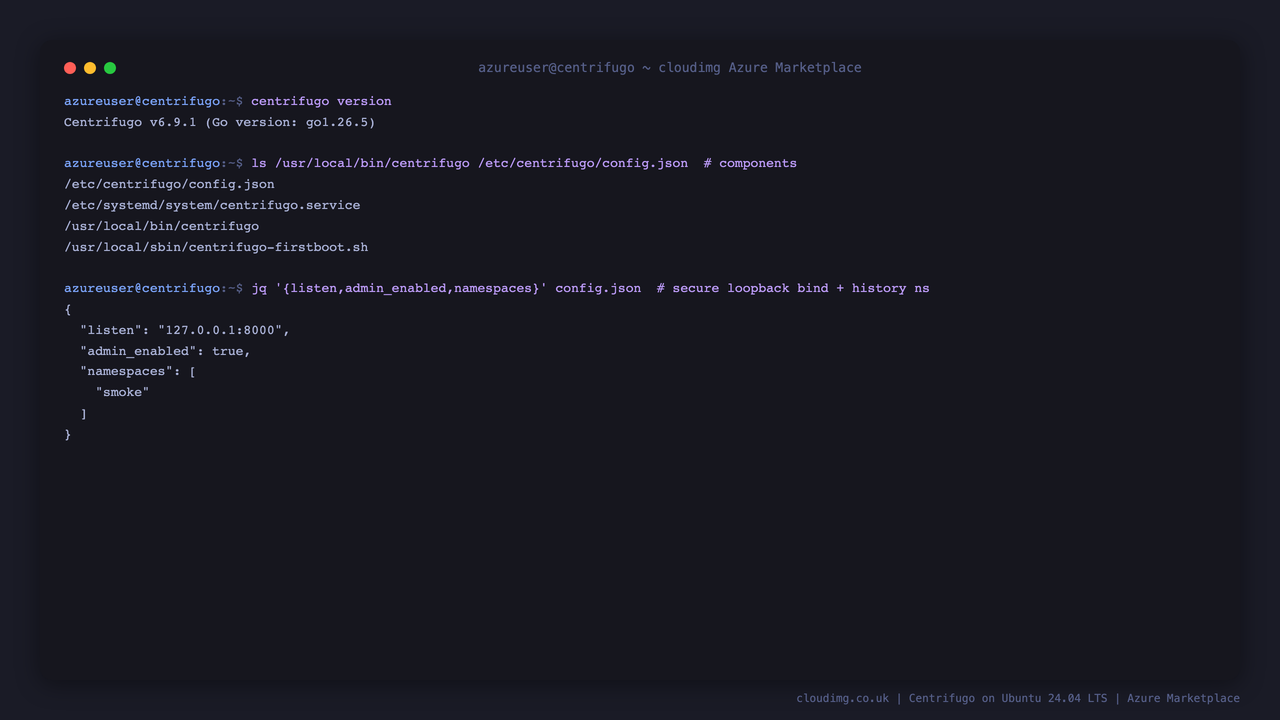
Task: Click the 'centrifugo version' command
Action: point(321,101)
